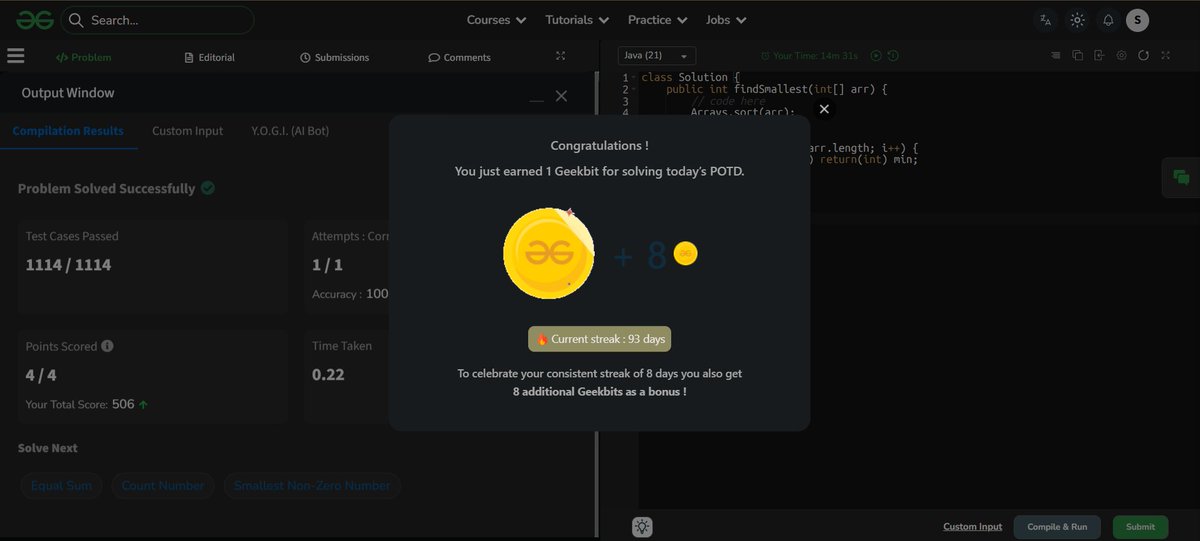
Task: Click the findSmallest method signature line
Action: pyautogui.click(x=777, y=89)
